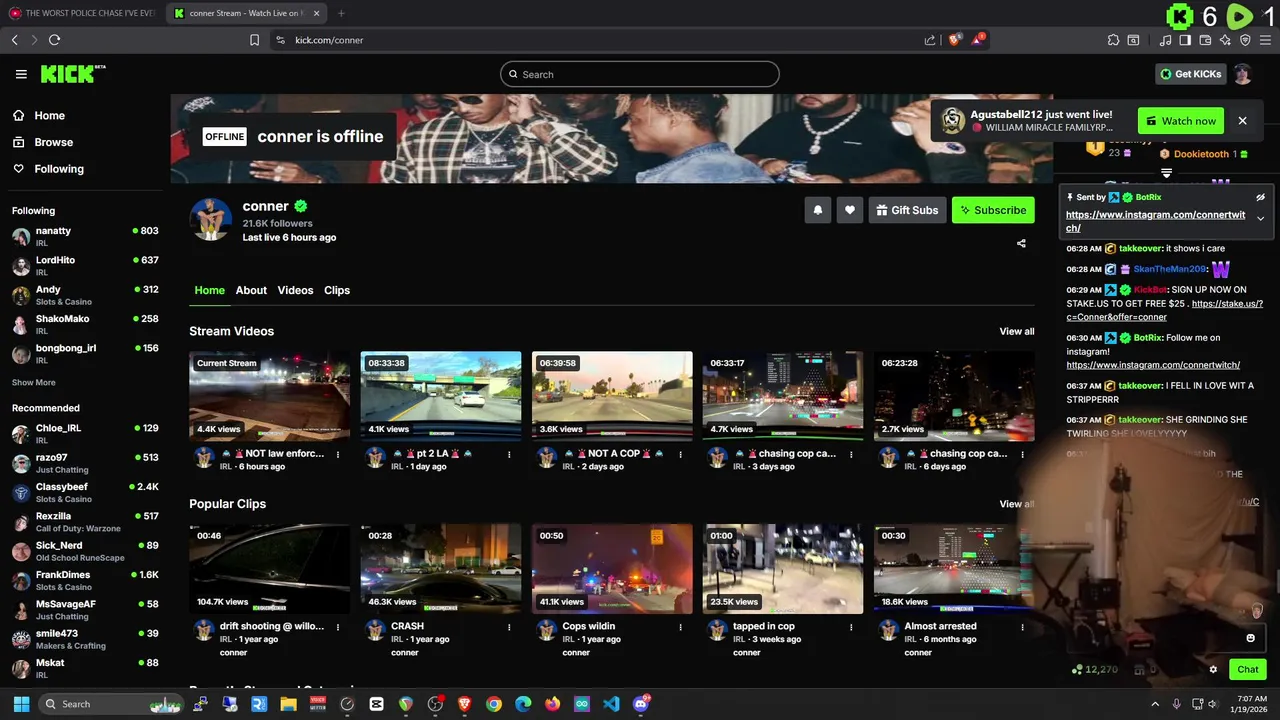The image size is (1280, 720).
Task: Dismiss the Agustabell212 live notification
Action: [1242, 121]
